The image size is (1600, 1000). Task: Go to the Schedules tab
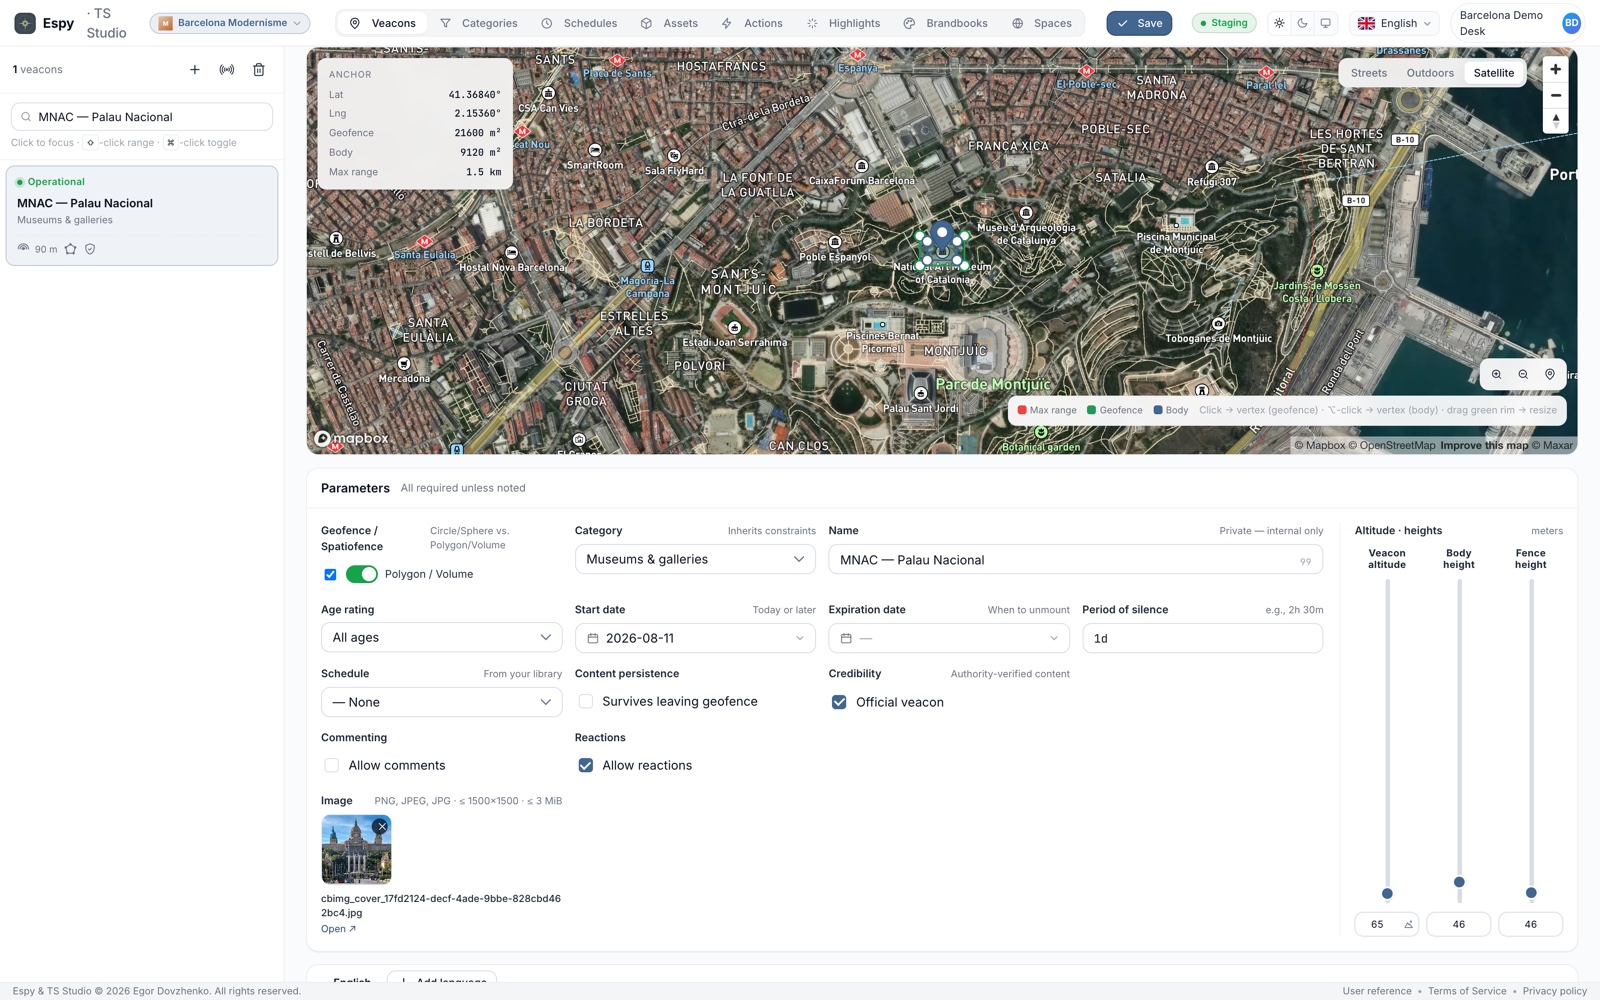click(579, 23)
